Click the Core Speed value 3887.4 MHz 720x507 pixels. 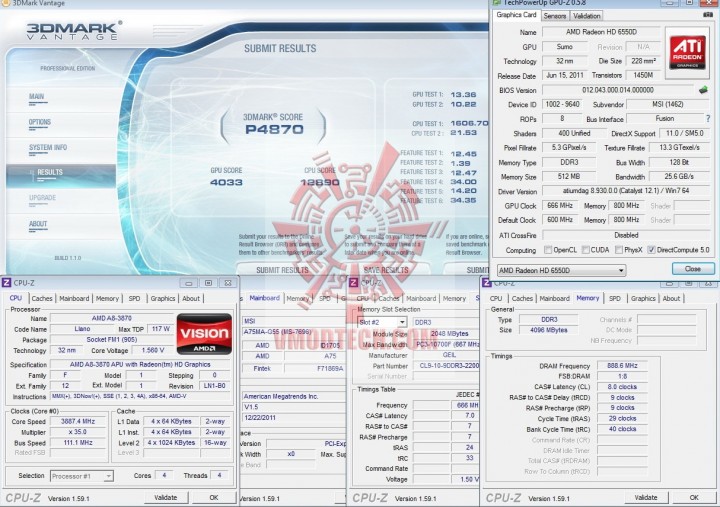pyautogui.click(x=78, y=421)
